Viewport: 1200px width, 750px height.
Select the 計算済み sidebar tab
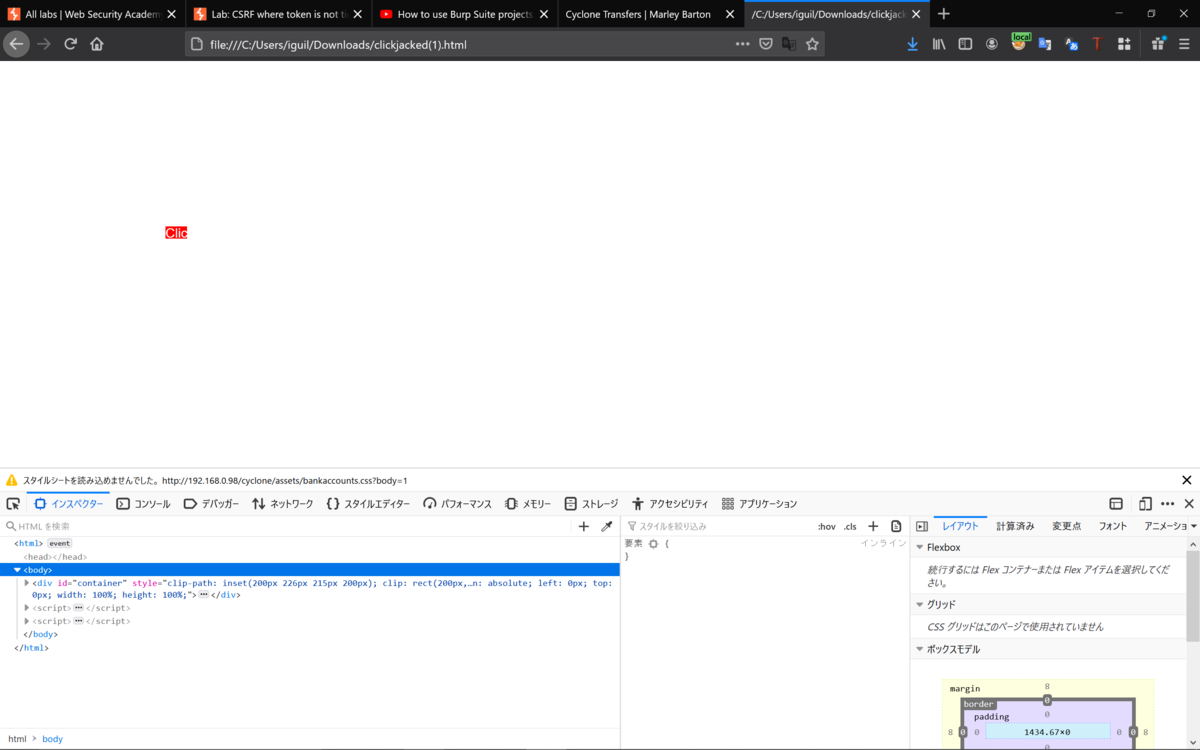tap(1015, 526)
